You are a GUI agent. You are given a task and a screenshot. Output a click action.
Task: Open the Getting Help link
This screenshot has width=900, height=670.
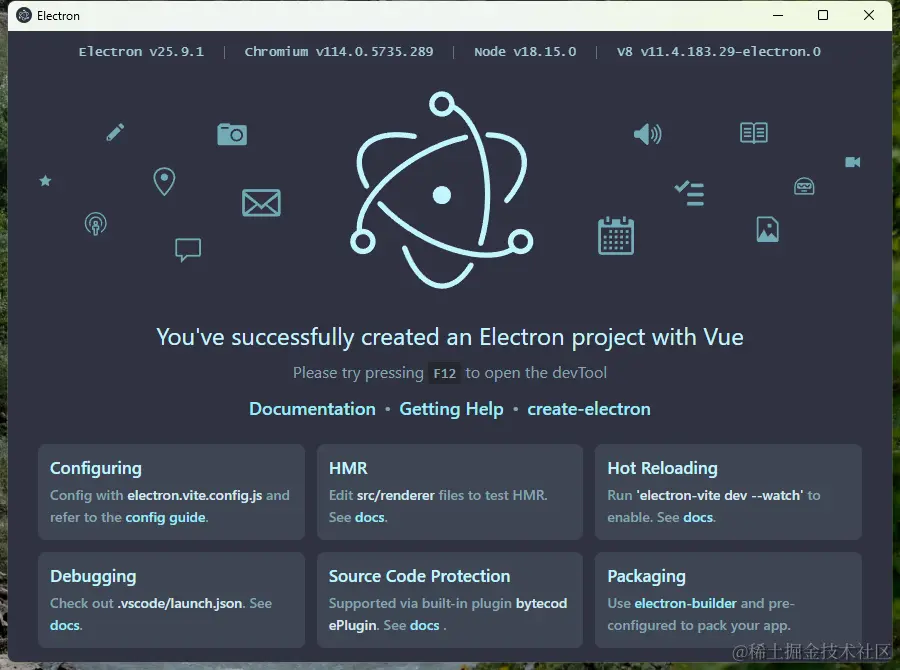(451, 409)
